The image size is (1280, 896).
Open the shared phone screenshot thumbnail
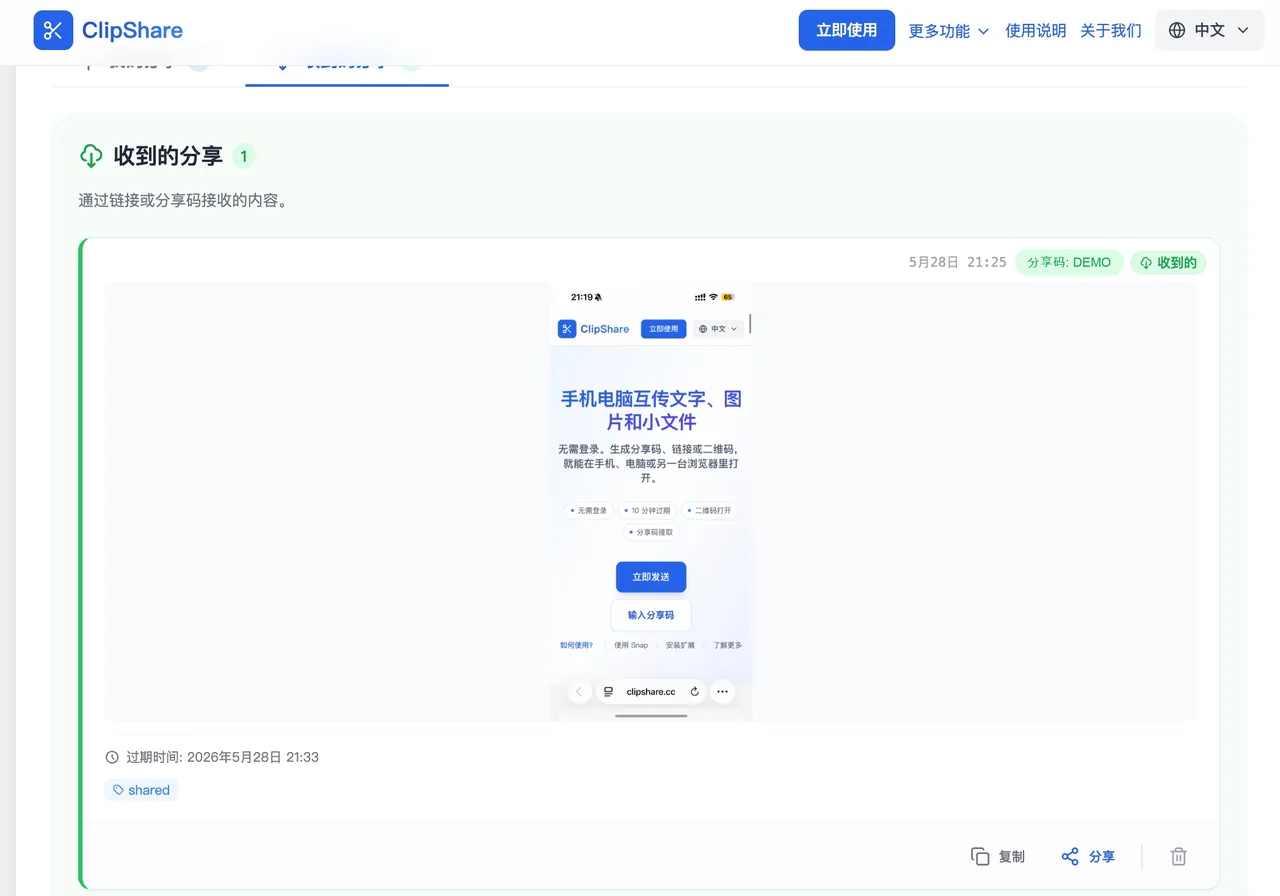[x=651, y=501]
